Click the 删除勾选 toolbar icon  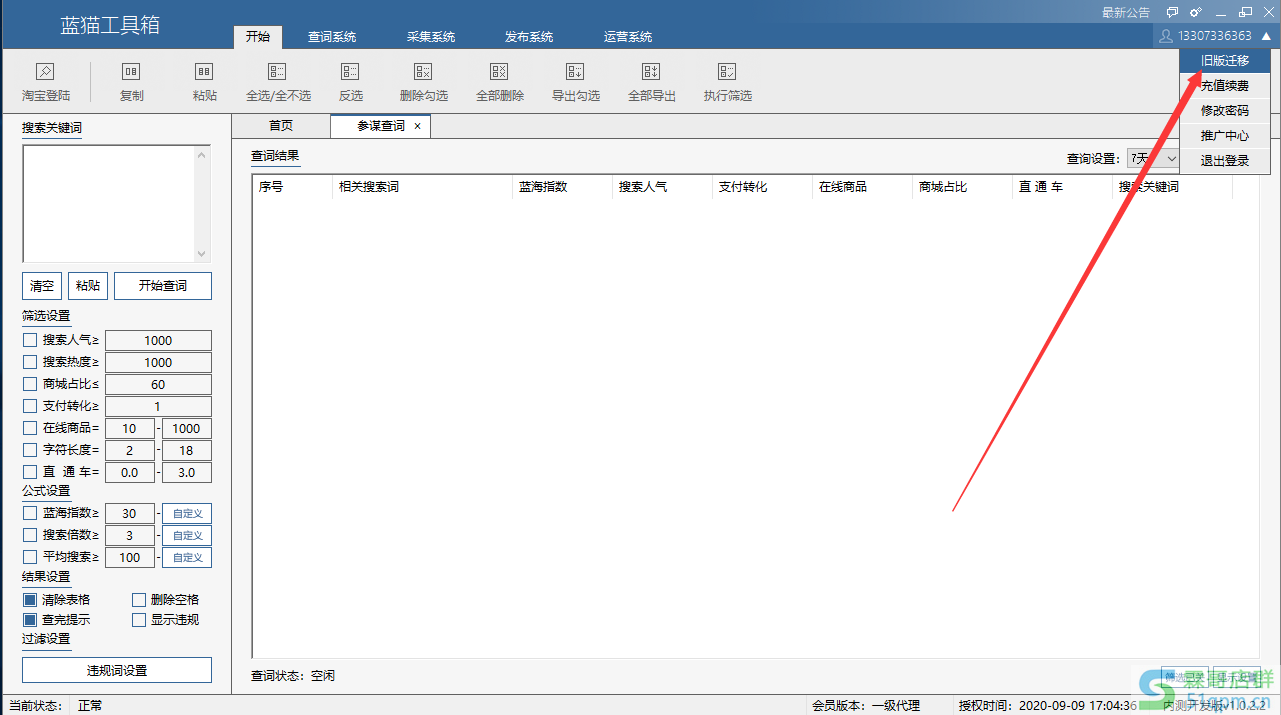[423, 72]
